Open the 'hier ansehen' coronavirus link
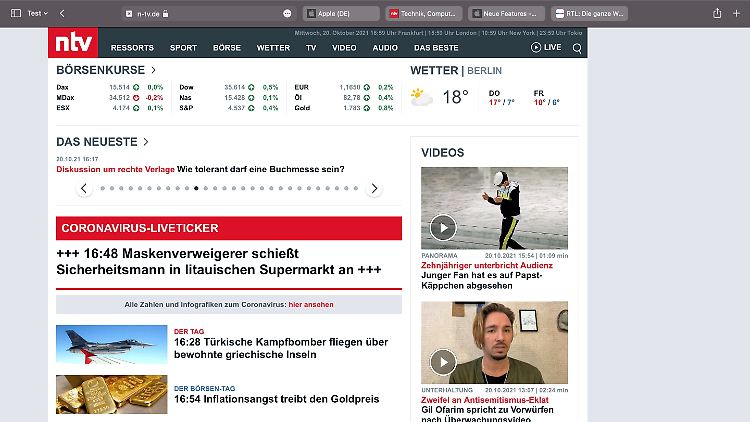This screenshot has width=750, height=422. coord(311,304)
